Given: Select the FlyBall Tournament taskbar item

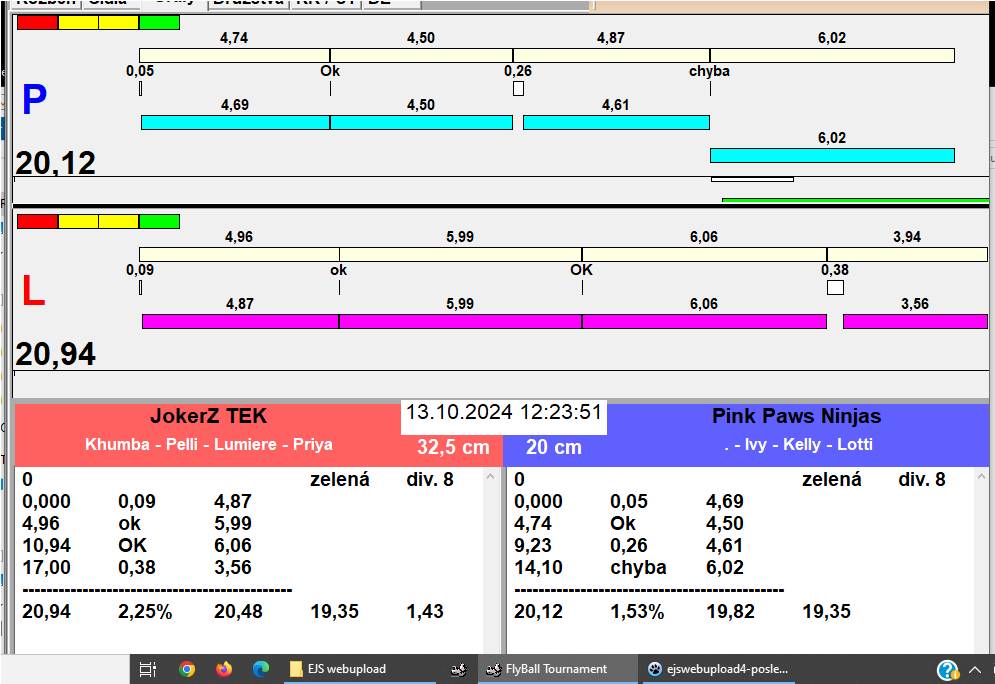Looking at the screenshot, I should [556, 669].
